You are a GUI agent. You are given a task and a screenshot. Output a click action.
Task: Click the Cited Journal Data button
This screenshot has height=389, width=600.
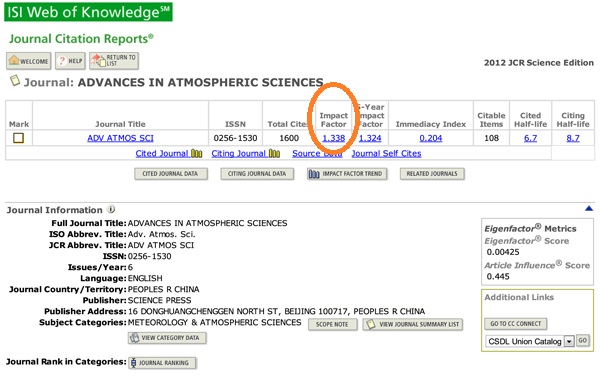tap(171, 174)
